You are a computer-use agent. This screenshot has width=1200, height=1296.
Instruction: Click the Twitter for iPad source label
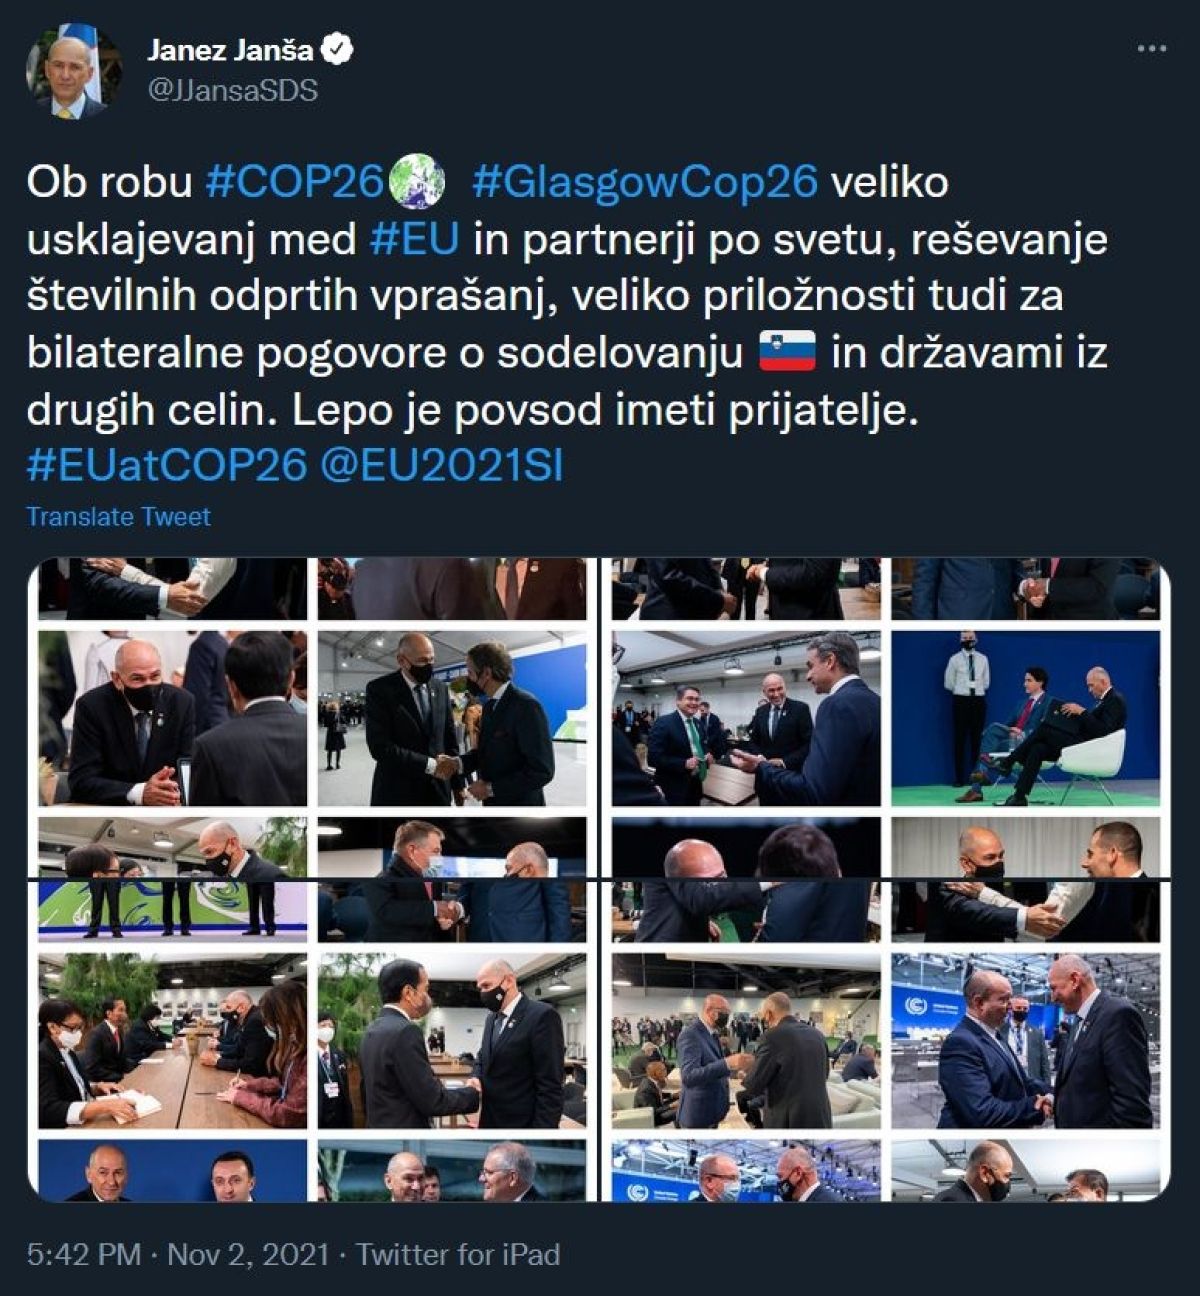(458, 1254)
